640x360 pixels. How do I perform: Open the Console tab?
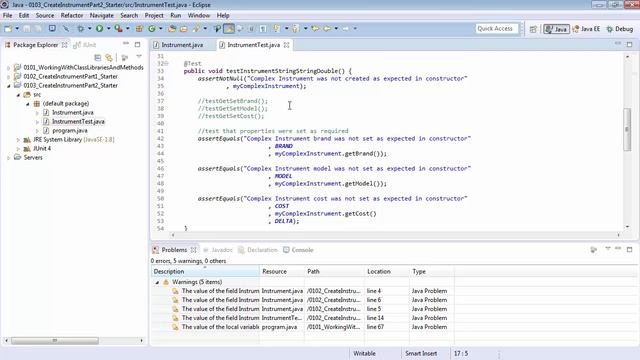pyautogui.click(x=298, y=250)
